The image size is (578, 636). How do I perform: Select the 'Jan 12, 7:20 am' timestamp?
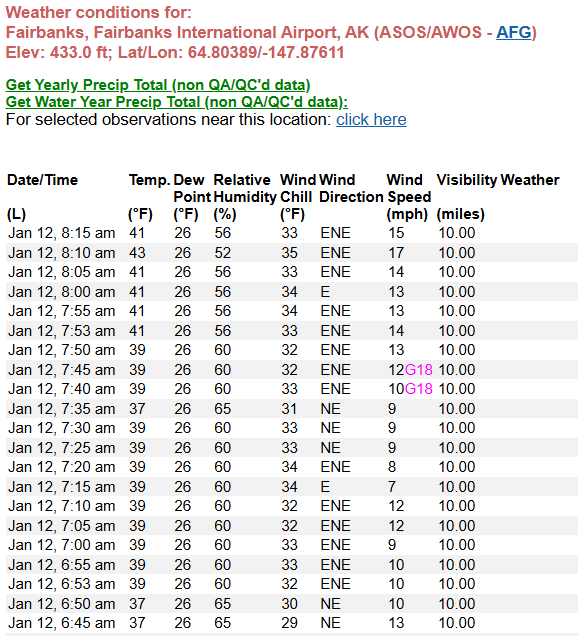[x=62, y=467]
